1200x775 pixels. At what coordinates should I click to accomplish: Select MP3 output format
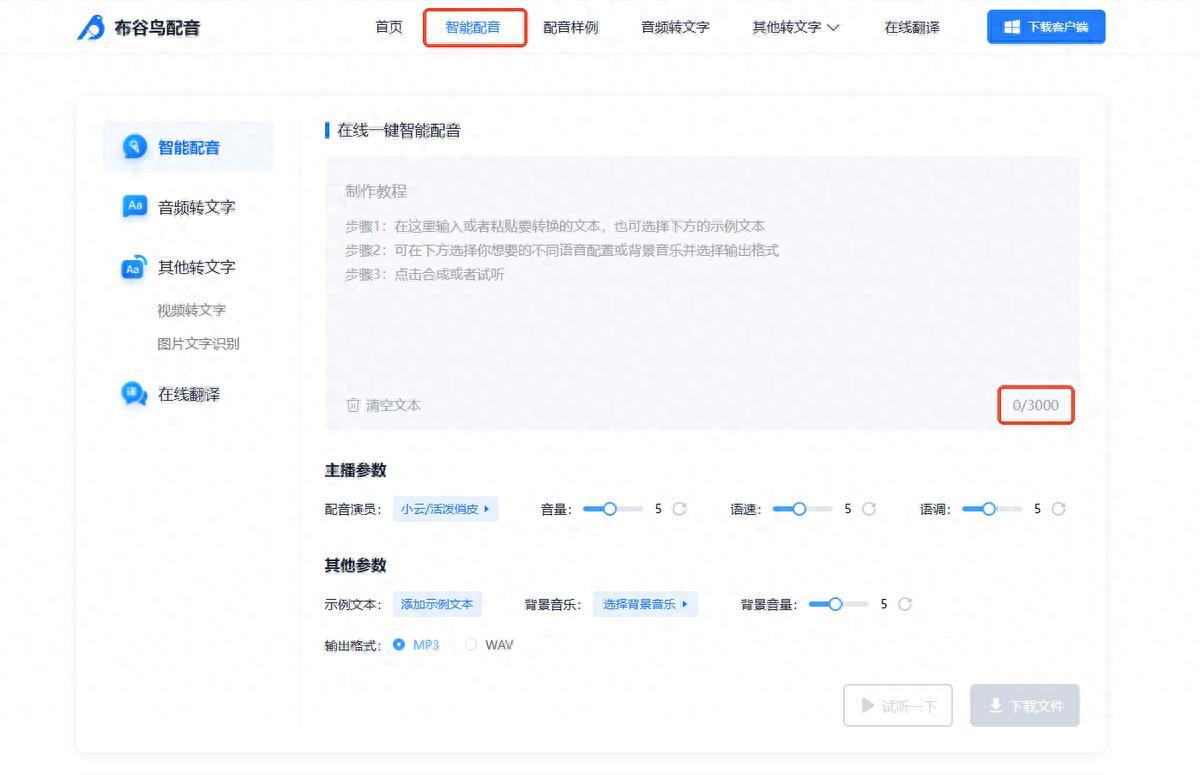[400, 645]
